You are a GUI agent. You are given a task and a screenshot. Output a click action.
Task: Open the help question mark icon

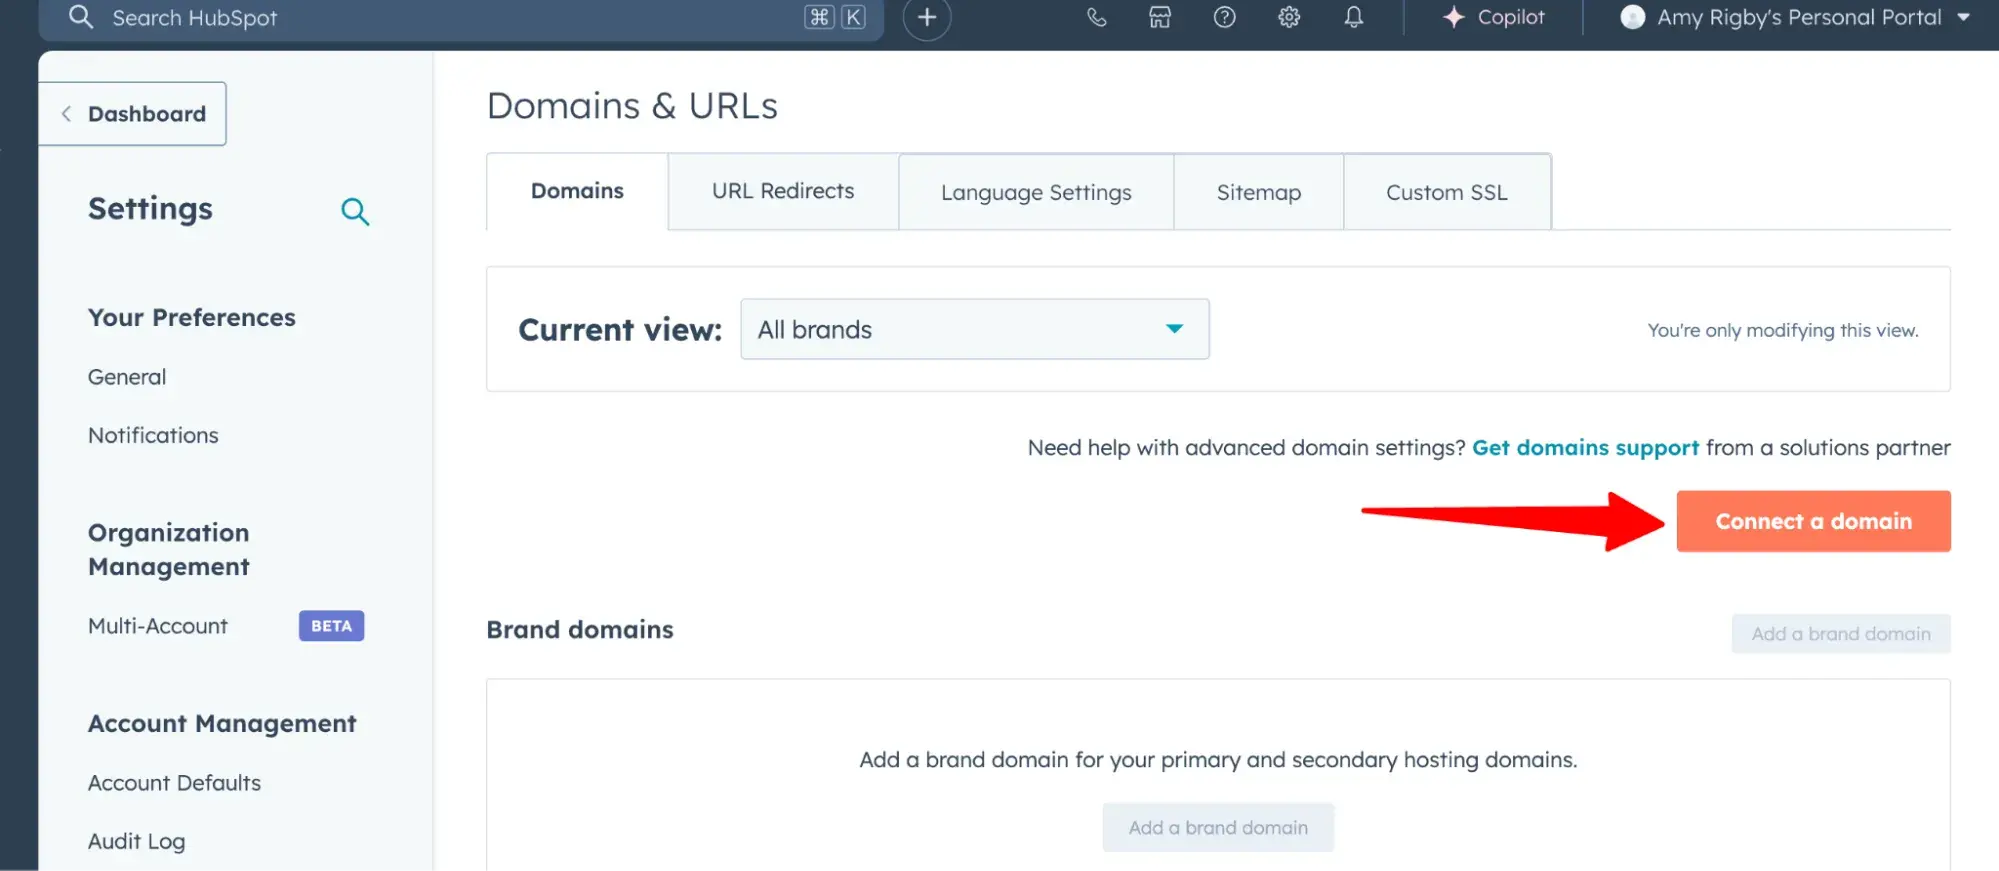pyautogui.click(x=1225, y=17)
